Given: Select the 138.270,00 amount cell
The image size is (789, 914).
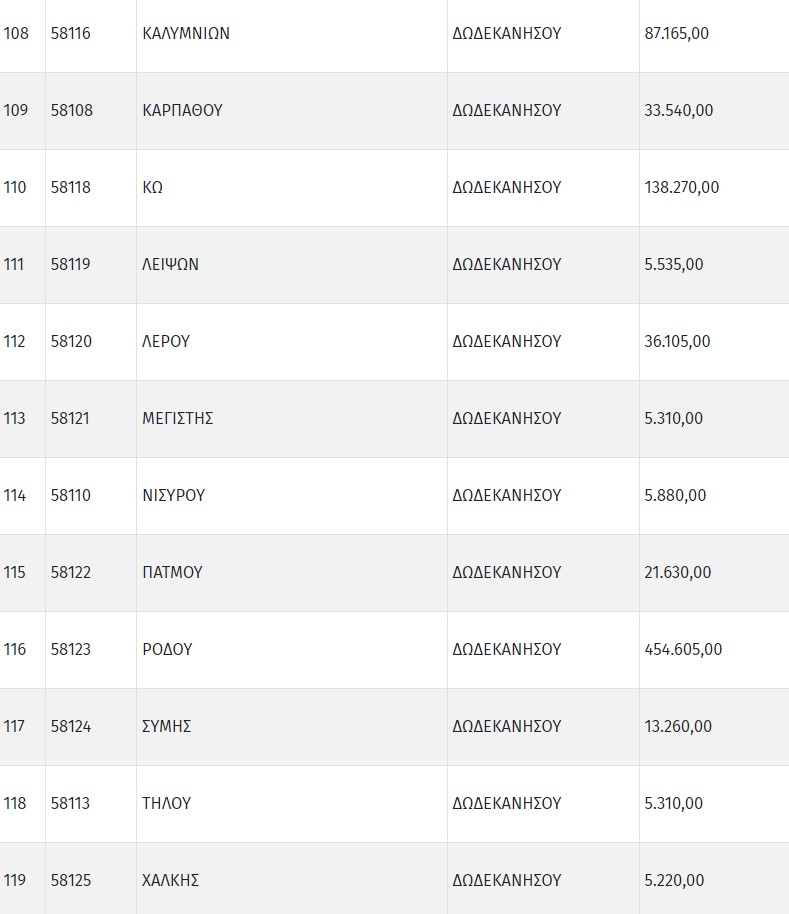Looking at the screenshot, I should 682,187.
